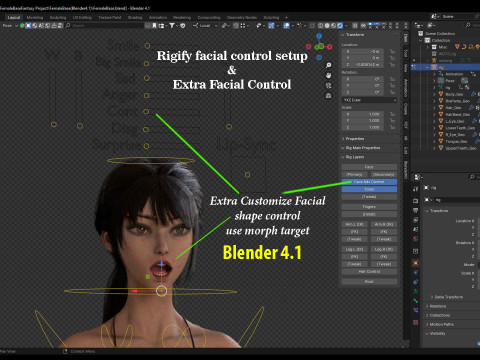Select Tongue_Geo in the outliner
This screenshot has height=360, width=480.
[456, 141]
